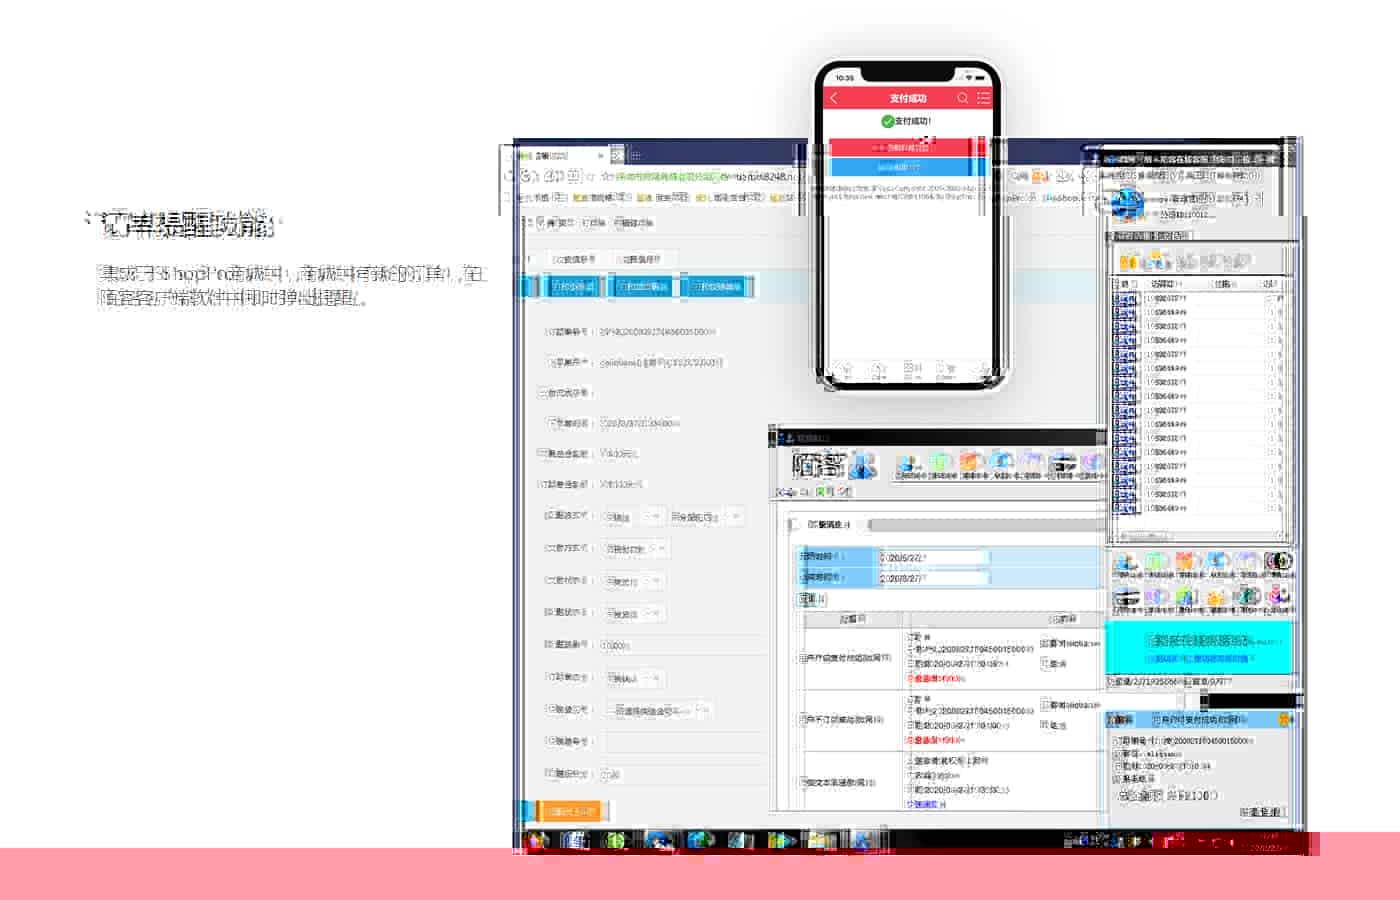Tap the cart icon in the phone bottom bar
Screen dimensions: 1400x900
click(x=945, y=371)
